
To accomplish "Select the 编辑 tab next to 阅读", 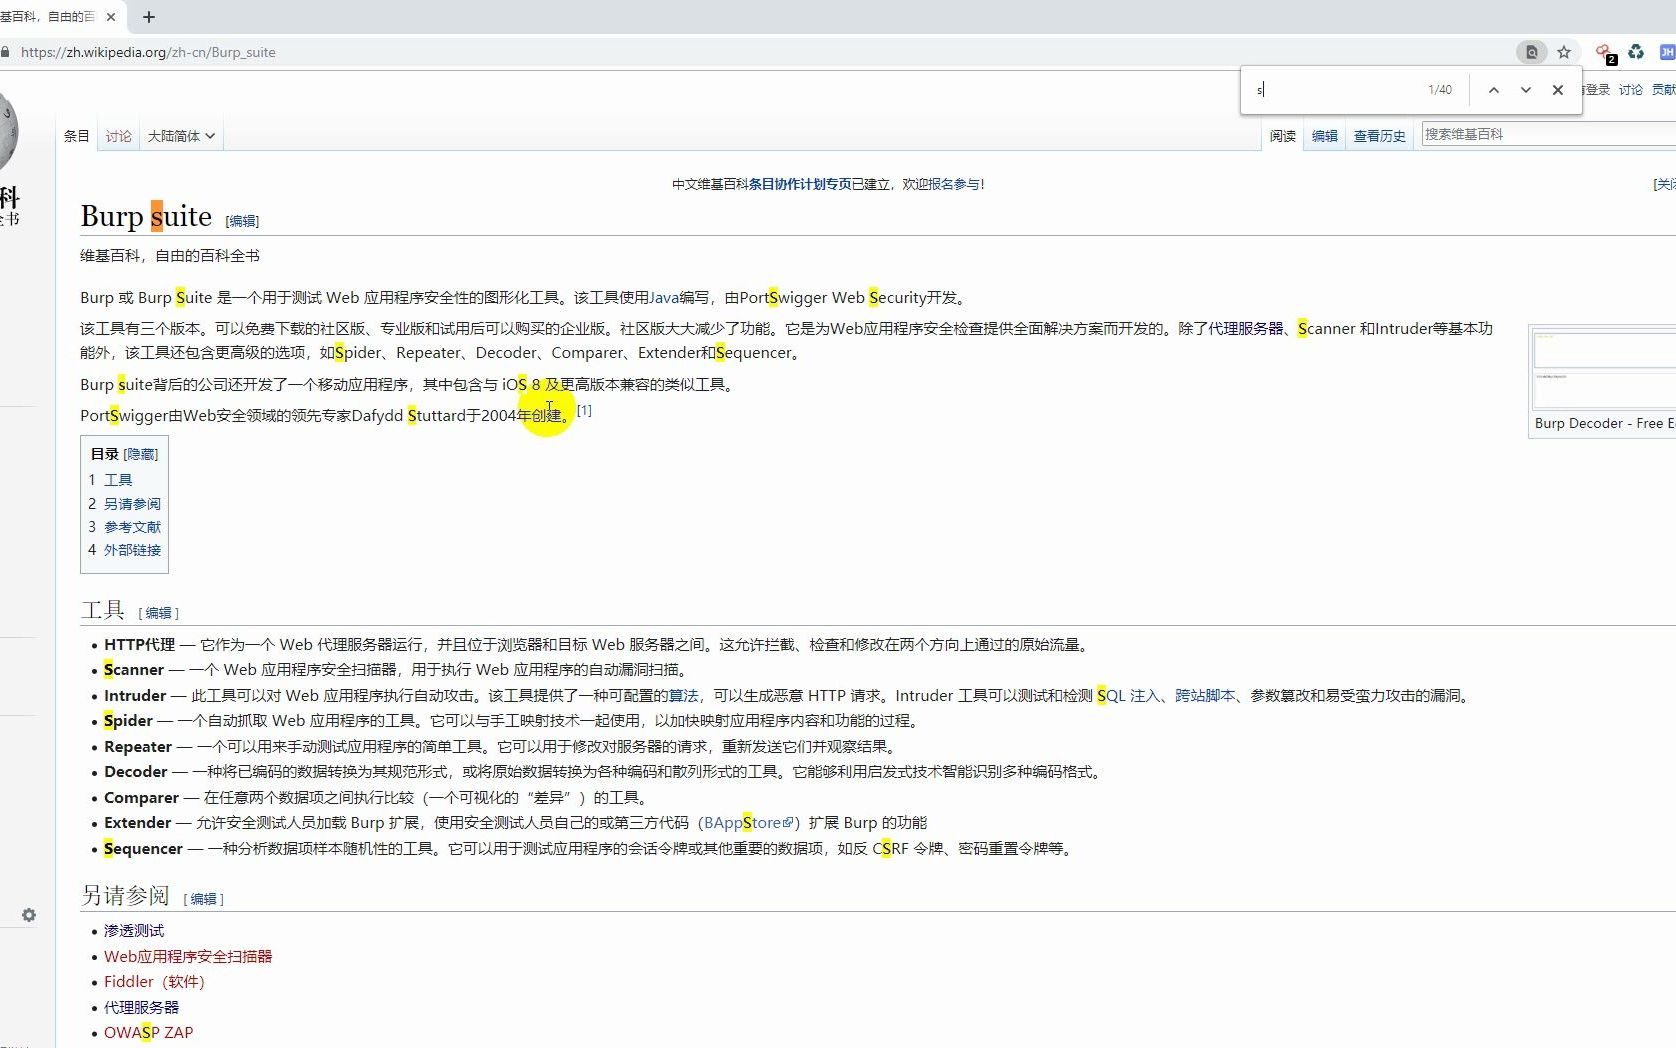I will (1325, 136).
